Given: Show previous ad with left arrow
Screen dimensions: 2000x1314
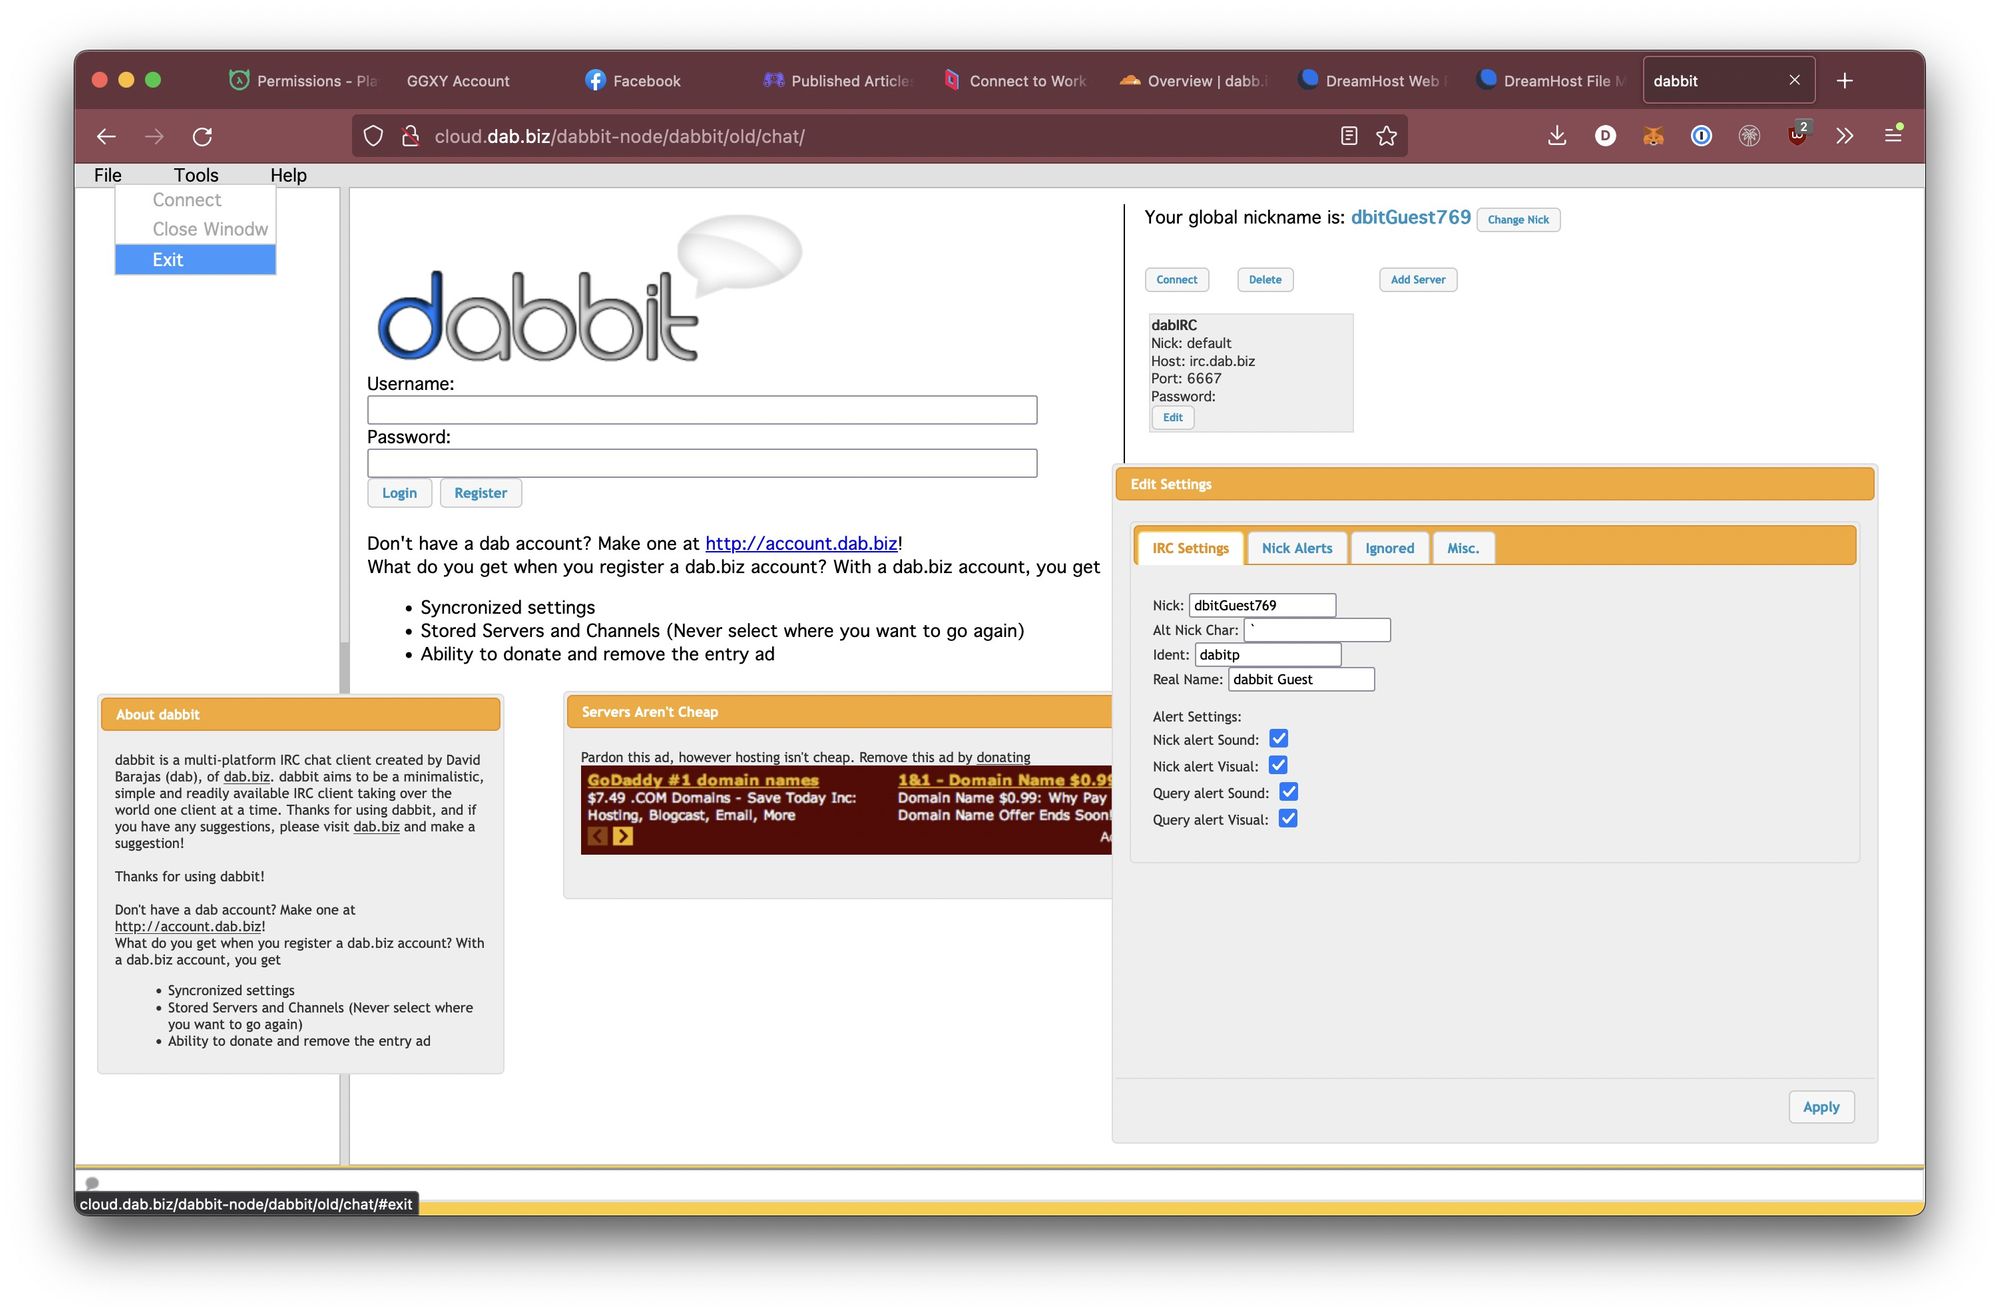Looking at the screenshot, I should coord(597,836).
